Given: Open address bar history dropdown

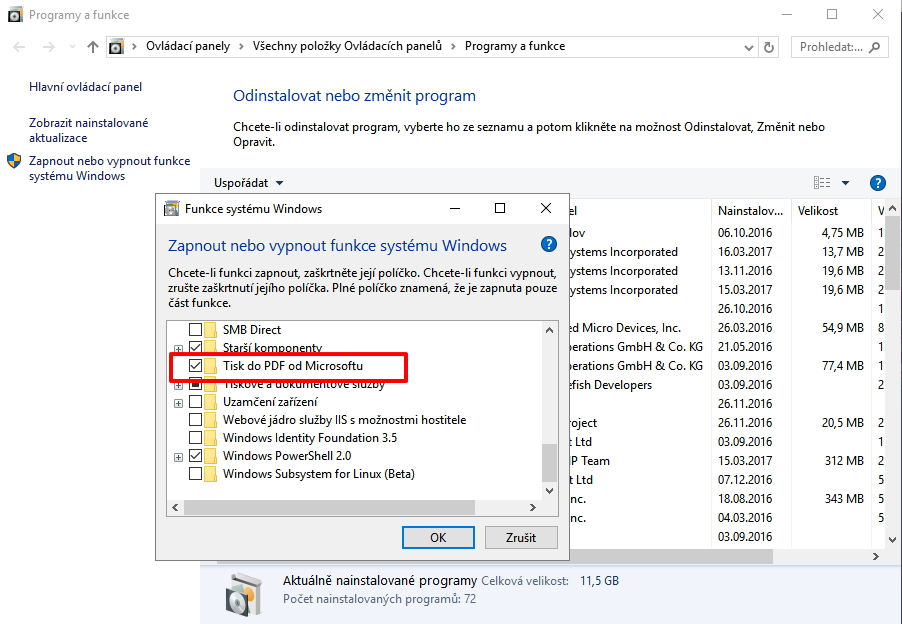Looking at the screenshot, I should pyautogui.click(x=748, y=48).
